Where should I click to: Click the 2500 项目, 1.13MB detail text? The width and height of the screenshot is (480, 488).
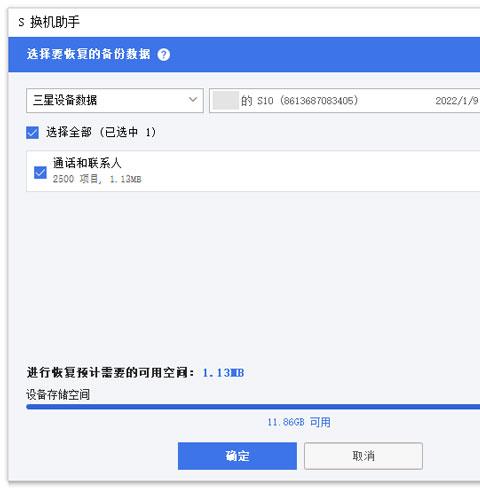pos(97,179)
